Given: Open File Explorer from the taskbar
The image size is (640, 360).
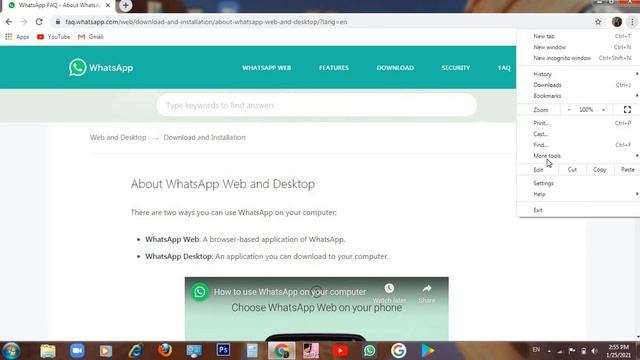Looking at the screenshot, I should tap(48, 351).
